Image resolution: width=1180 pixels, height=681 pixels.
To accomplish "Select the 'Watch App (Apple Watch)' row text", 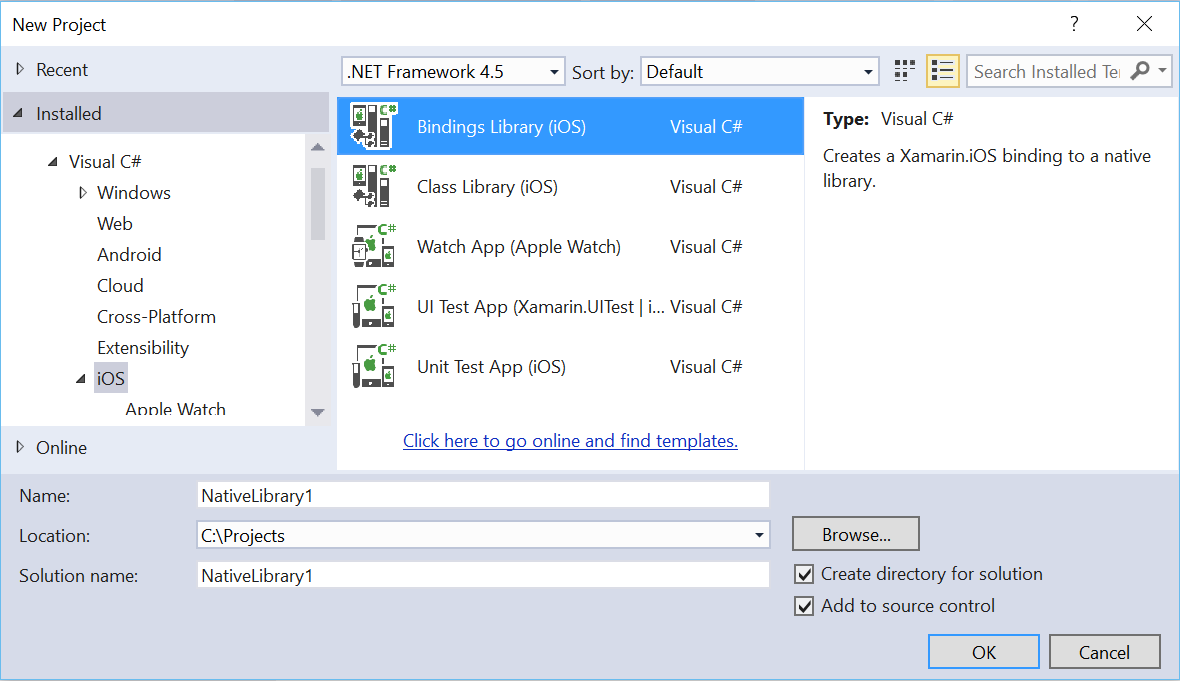I will click(519, 247).
